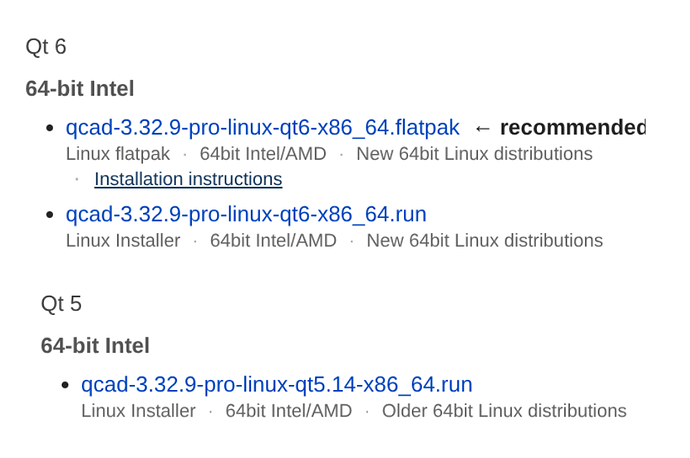
Task: Click 64bit Intel/AMD text under flatpak link
Action: pyautogui.click(x=263, y=154)
